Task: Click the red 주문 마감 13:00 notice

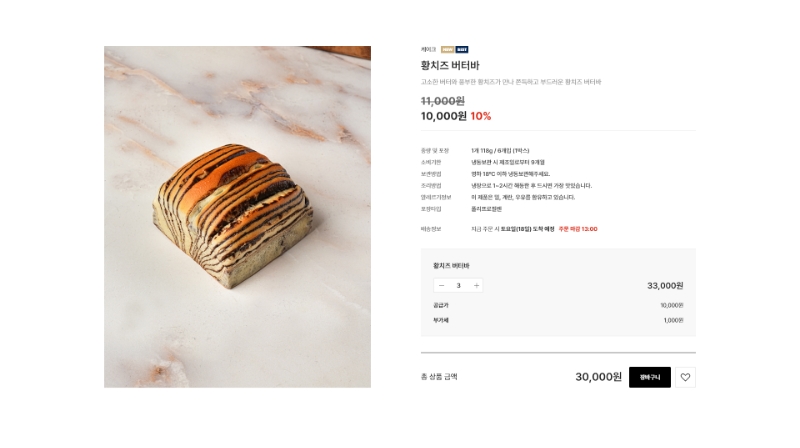Action: [x=578, y=229]
